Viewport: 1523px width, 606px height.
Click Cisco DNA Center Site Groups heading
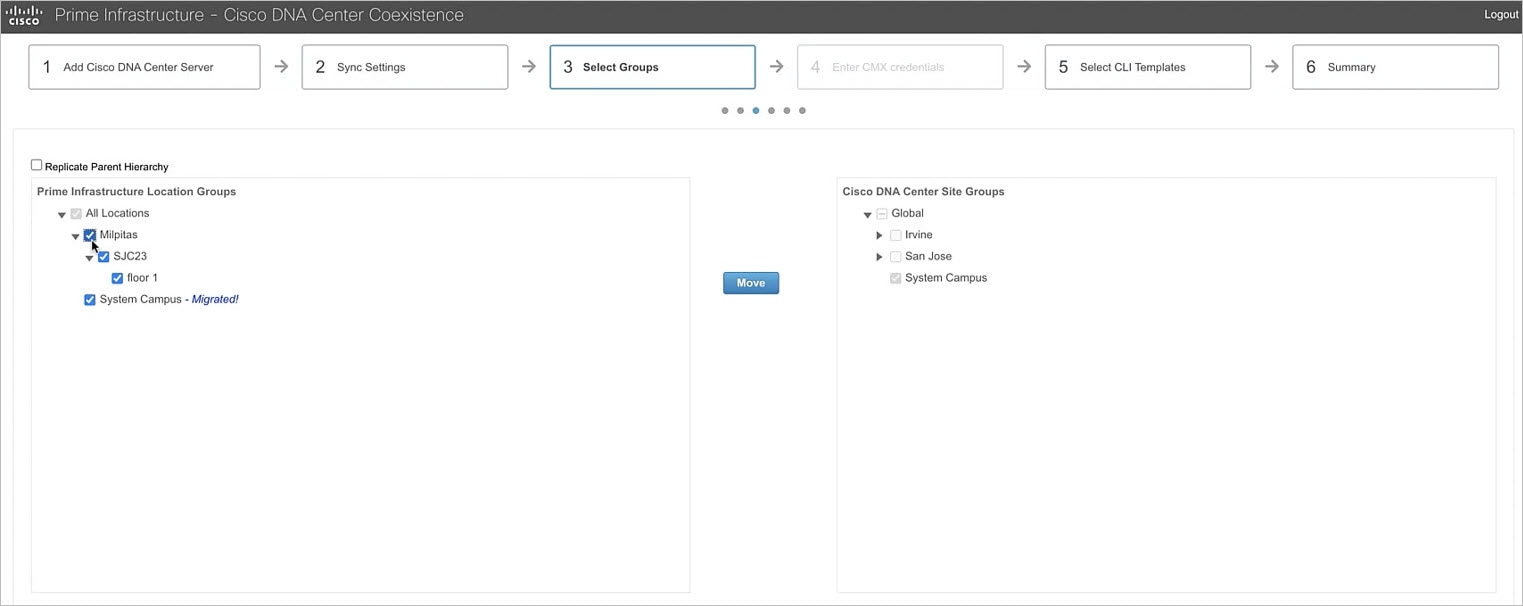(924, 191)
